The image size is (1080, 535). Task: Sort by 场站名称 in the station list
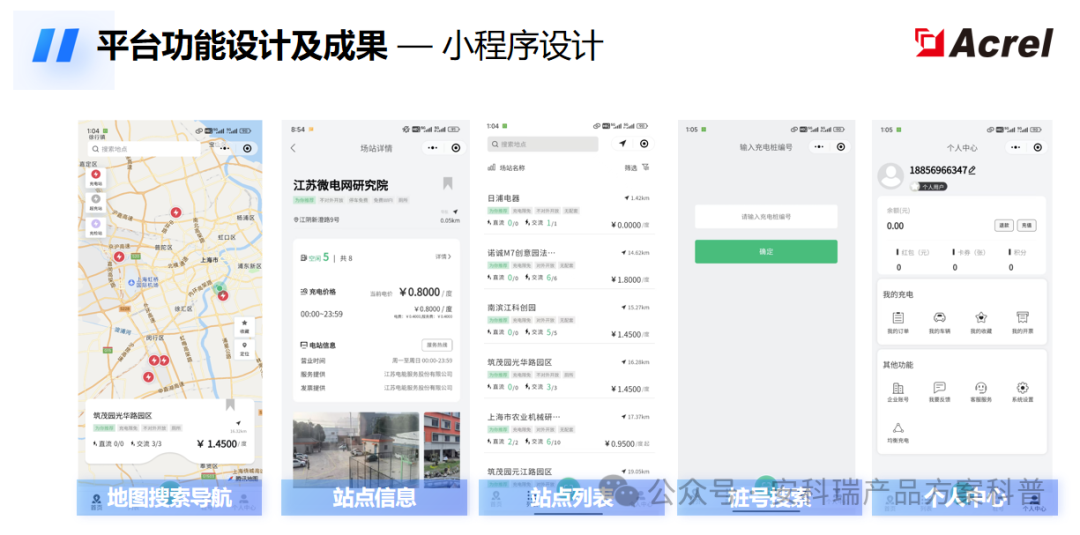(507, 167)
